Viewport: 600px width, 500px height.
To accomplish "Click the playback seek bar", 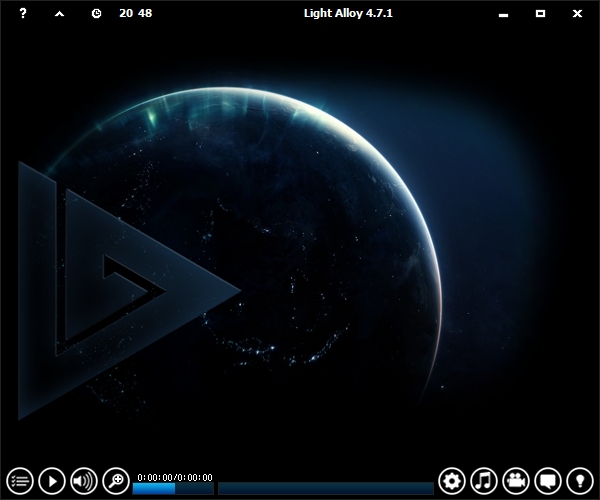I will click(x=325, y=489).
